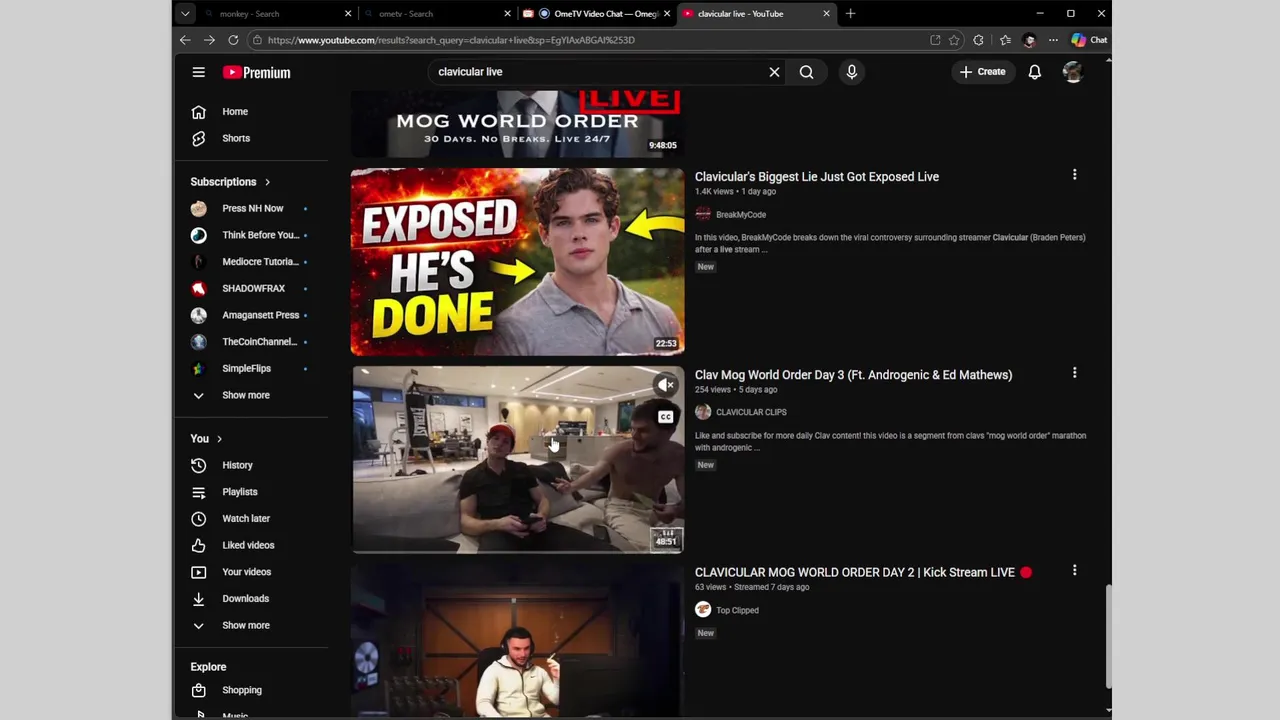Image resolution: width=1280 pixels, height=720 pixels.
Task: Open options menu for Clavicular's Biggest Lie video
Action: point(1075,175)
